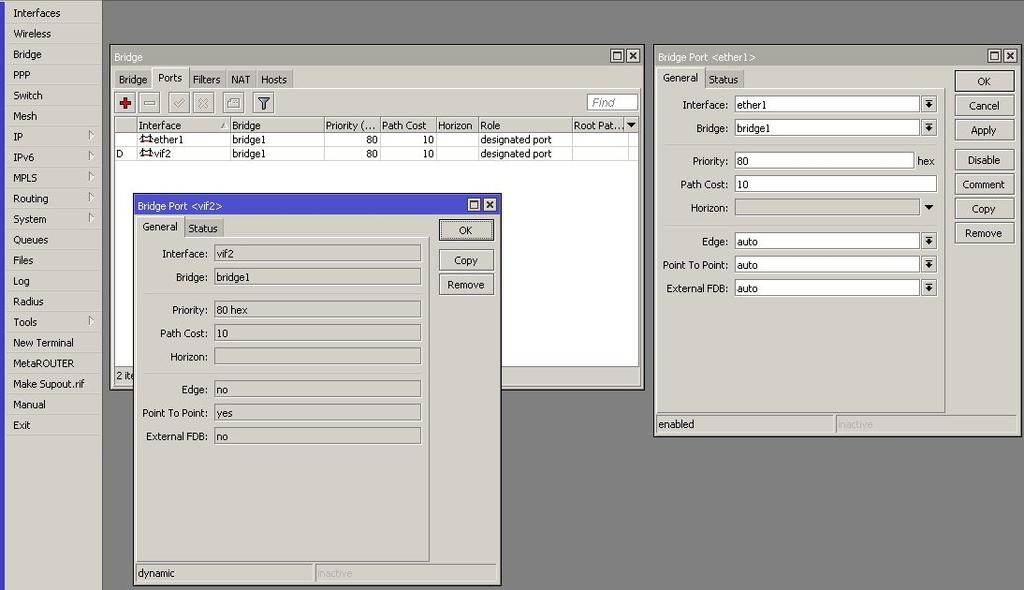Open the Bridge dropdown in ether1 window
The height and width of the screenshot is (590, 1024).
929,127
